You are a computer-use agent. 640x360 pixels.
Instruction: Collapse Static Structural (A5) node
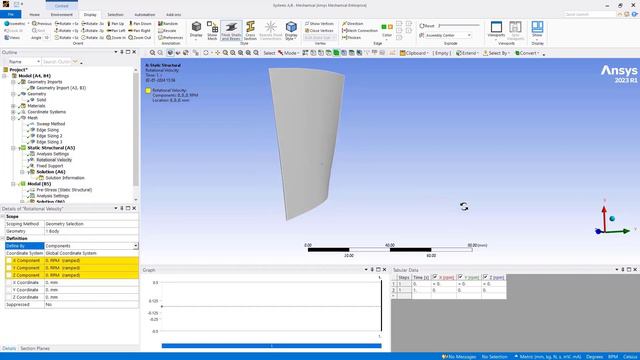point(13,148)
